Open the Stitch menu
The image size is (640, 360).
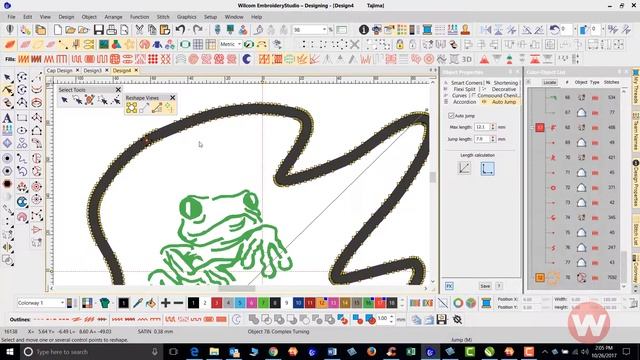pyautogui.click(x=163, y=17)
